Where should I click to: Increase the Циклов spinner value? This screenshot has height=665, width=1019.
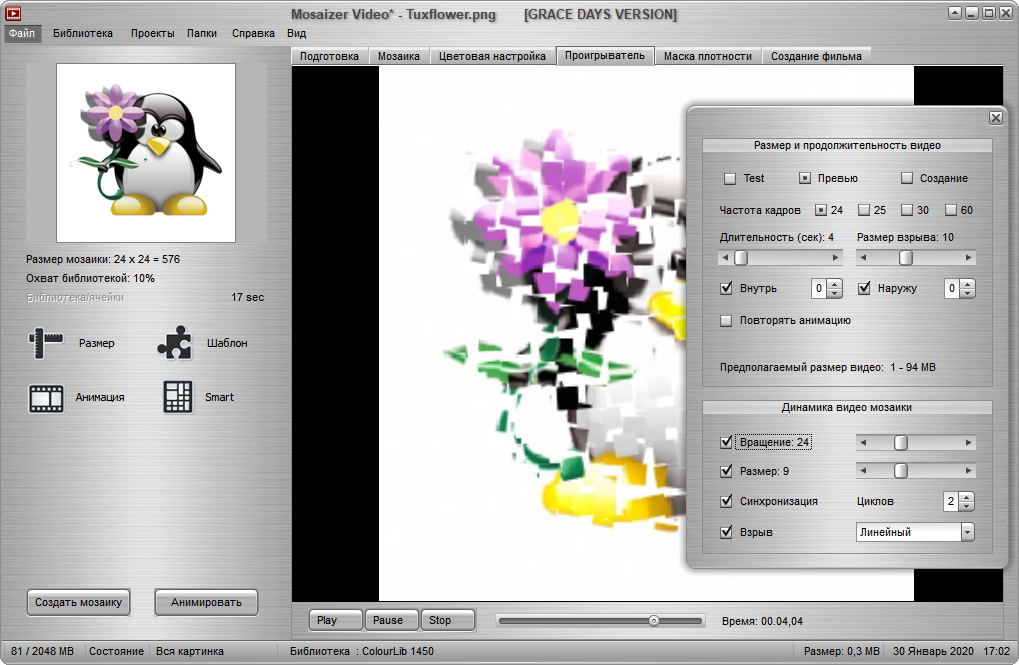pyautogui.click(x=967, y=497)
